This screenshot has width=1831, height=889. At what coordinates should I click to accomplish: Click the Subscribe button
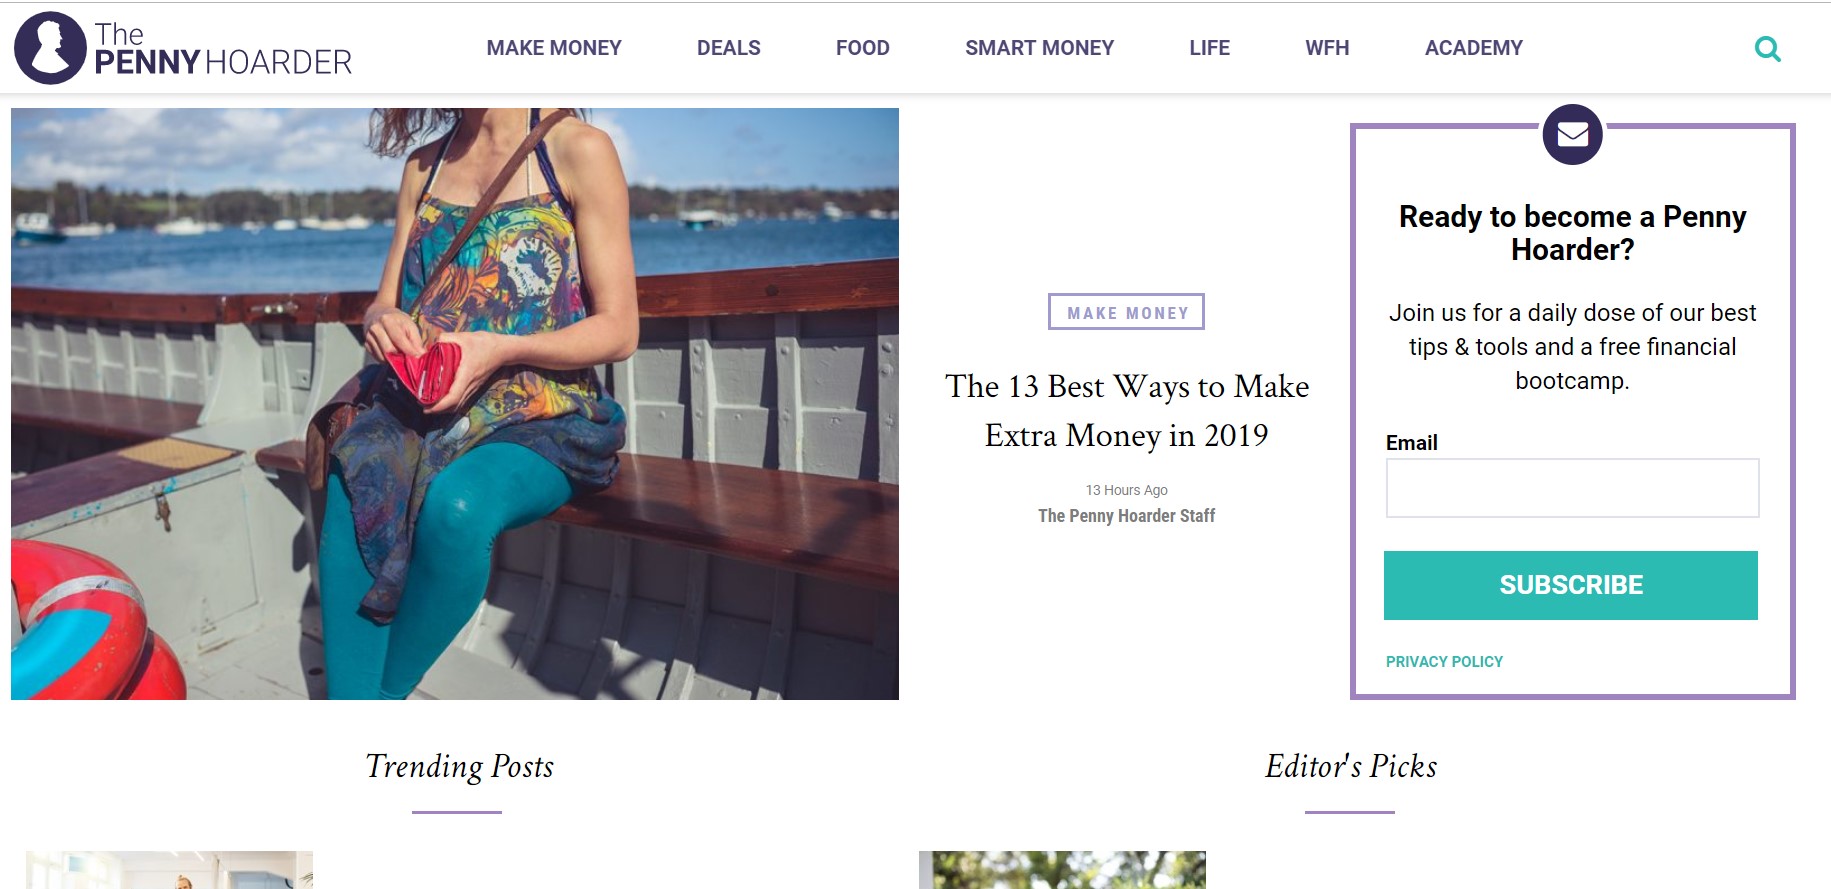pyautogui.click(x=1570, y=585)
